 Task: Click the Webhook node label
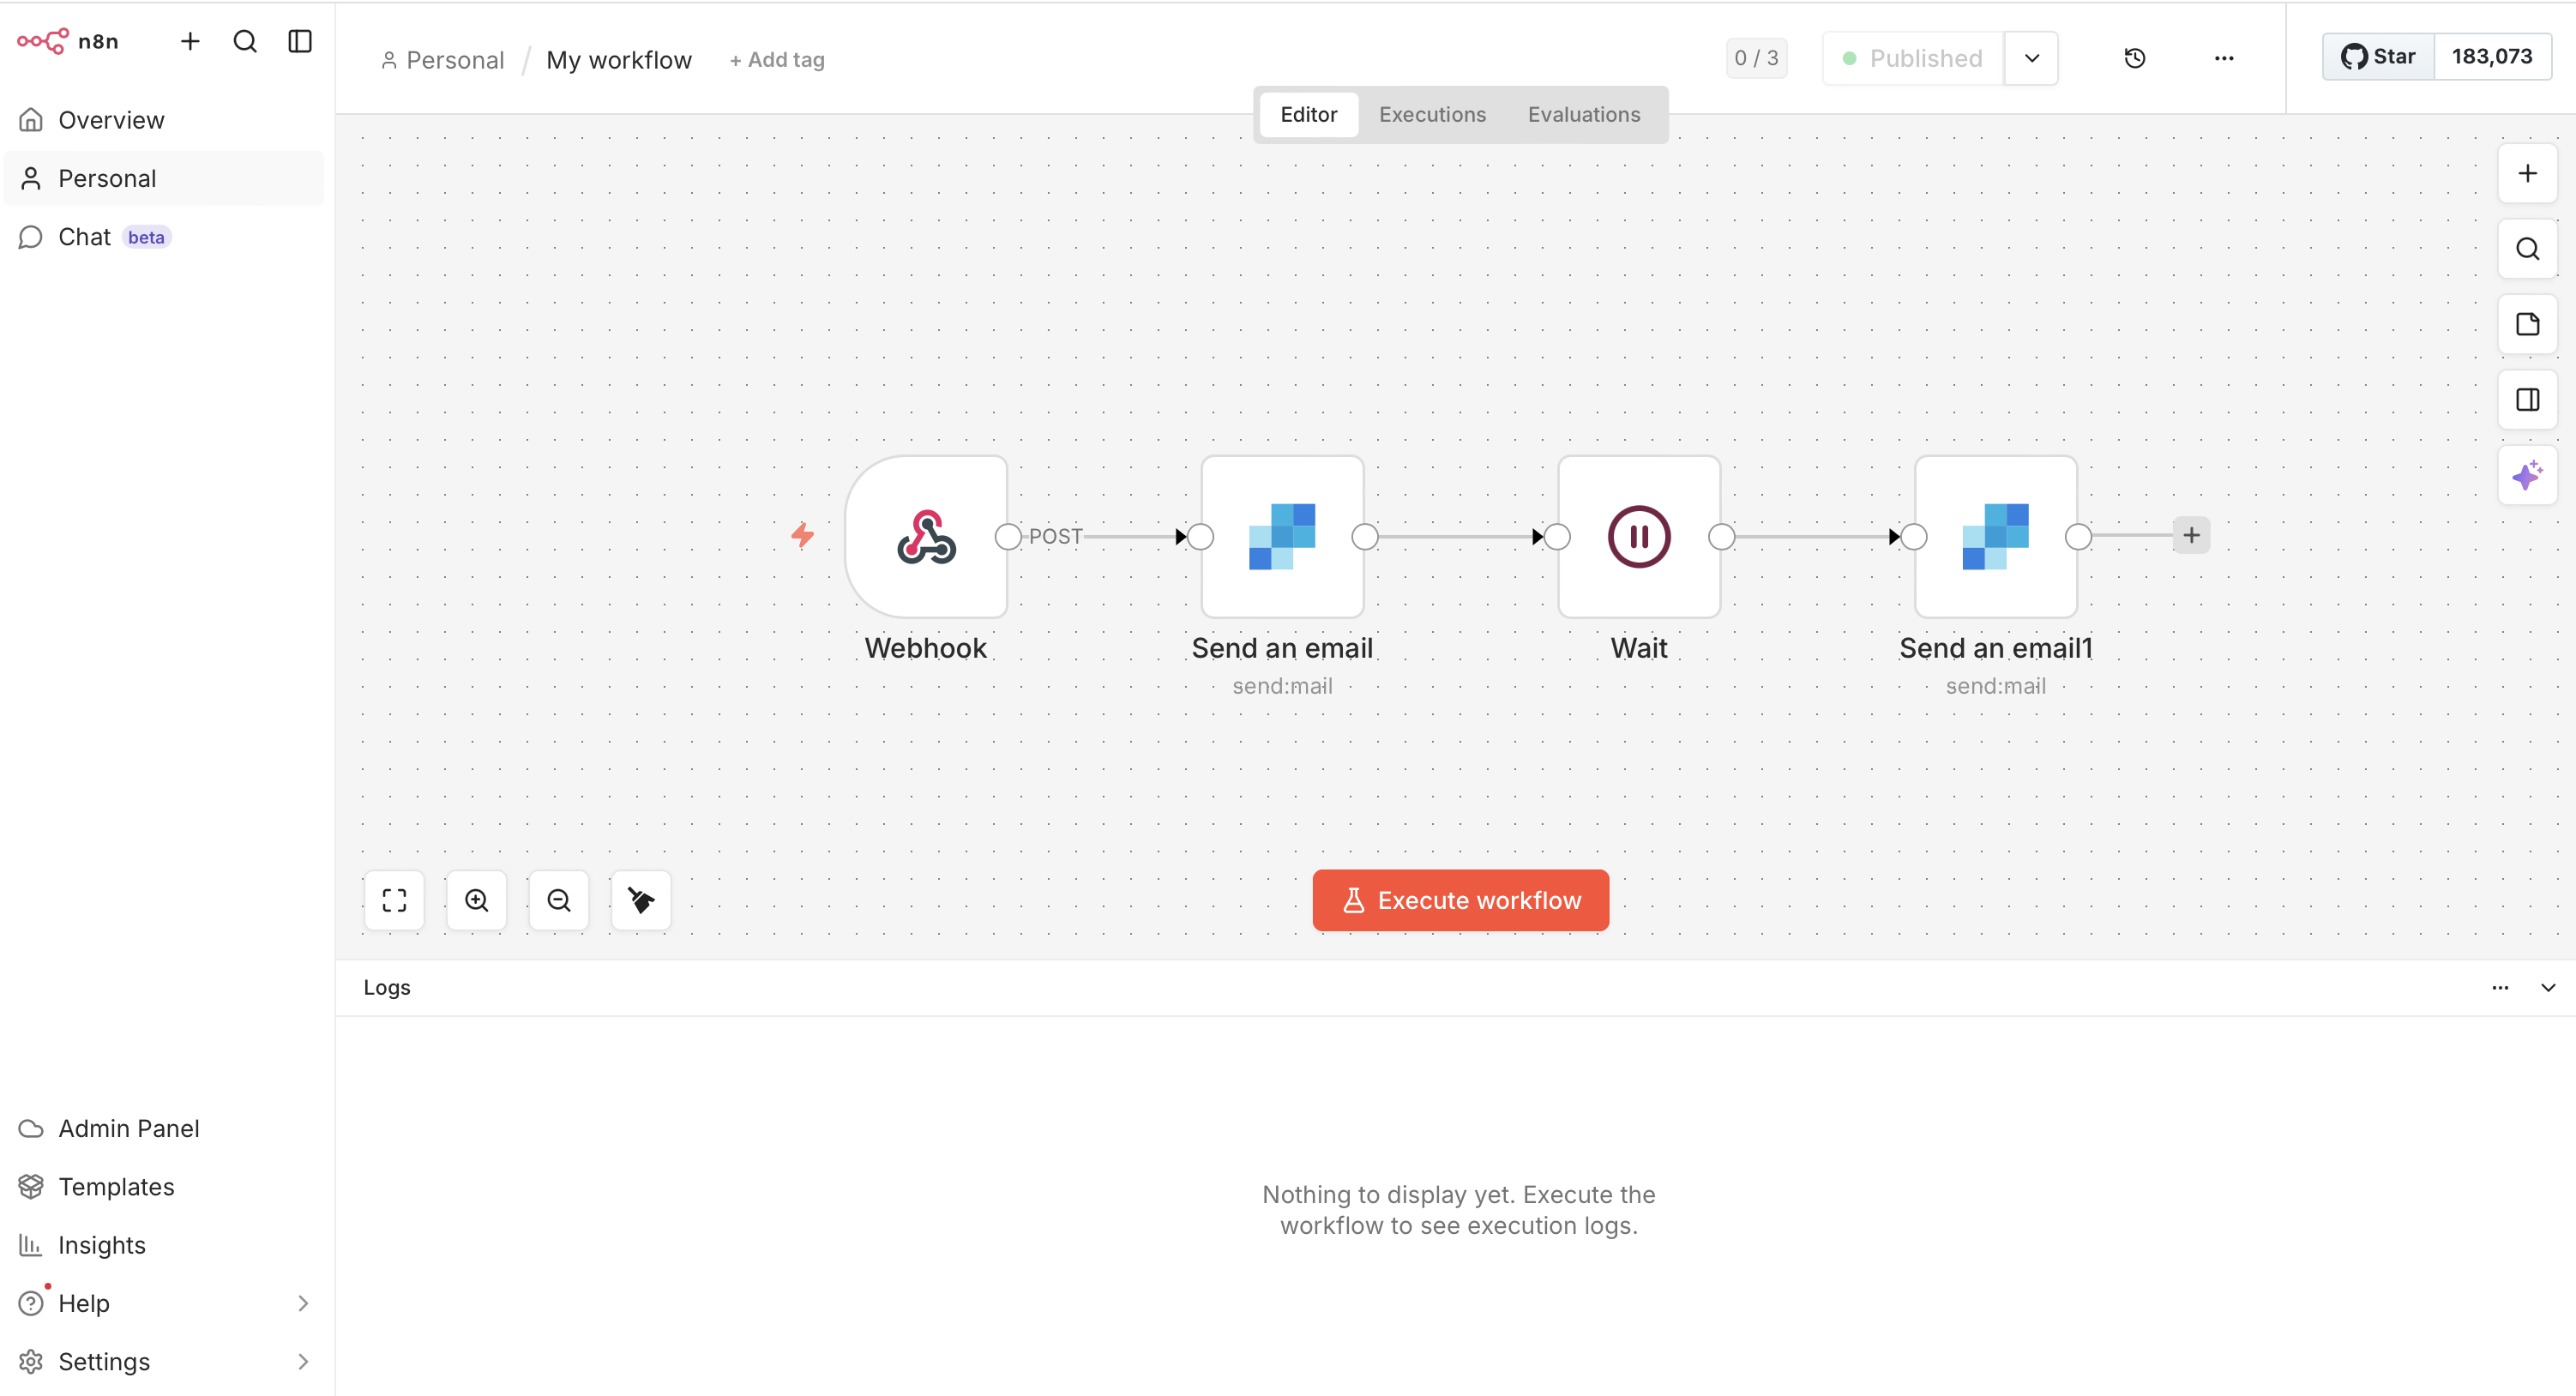click(x=926, y=649)
